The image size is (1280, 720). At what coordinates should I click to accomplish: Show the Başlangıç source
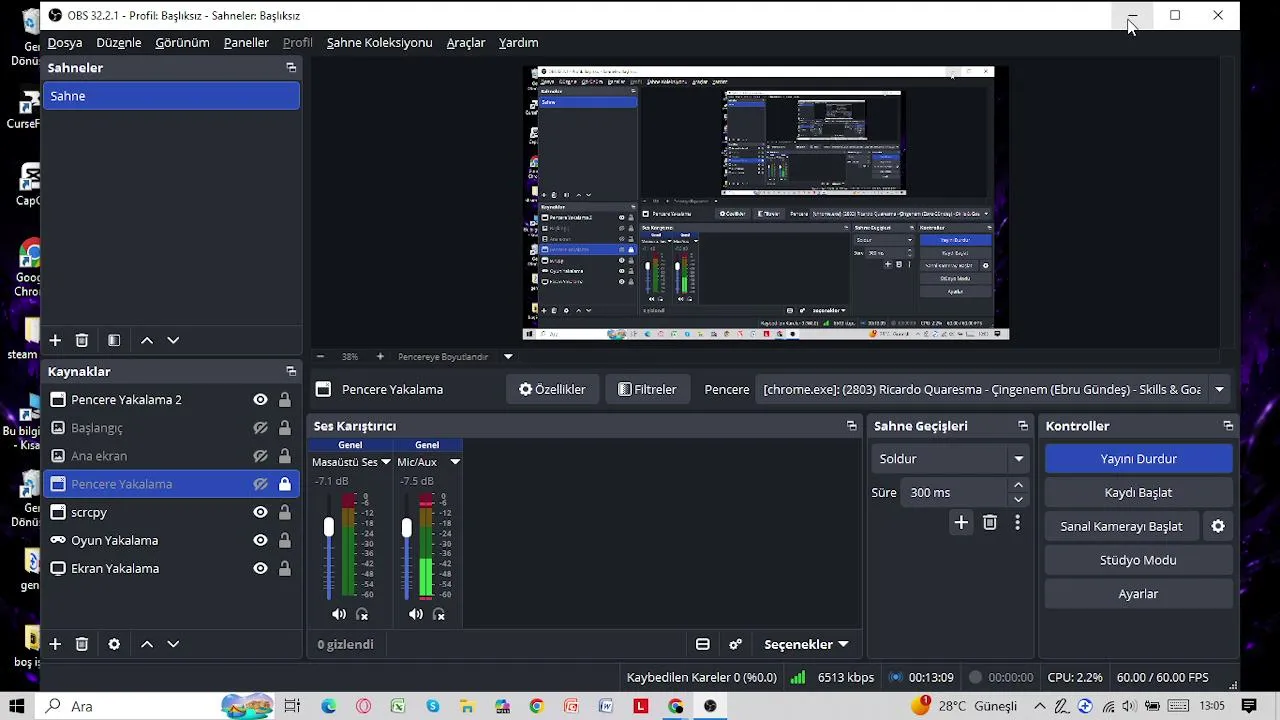coord(260,428)
